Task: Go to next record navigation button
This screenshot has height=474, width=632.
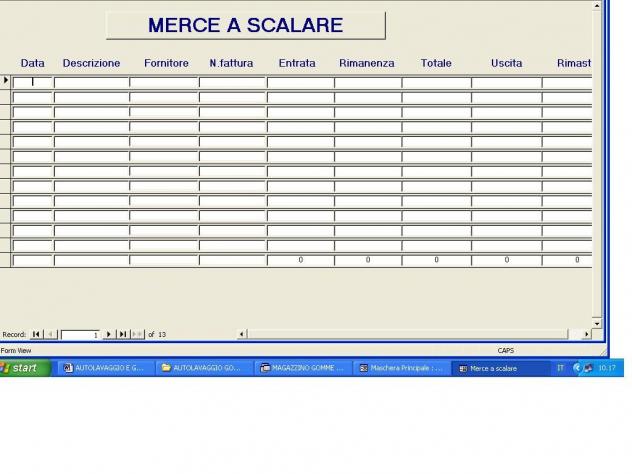Action: pyautogui.click(x=108, y=334)
